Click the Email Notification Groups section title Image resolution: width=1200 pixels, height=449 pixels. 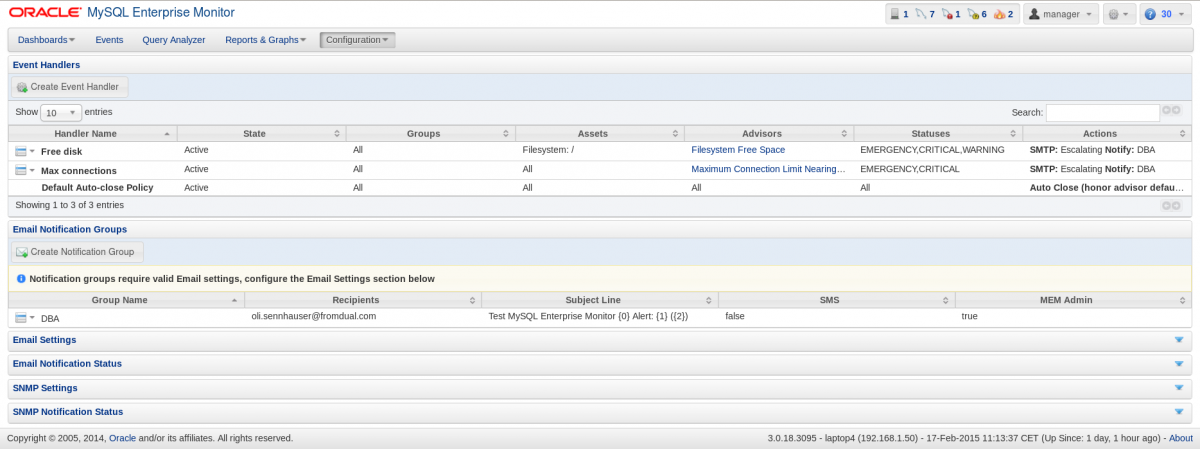72,230
